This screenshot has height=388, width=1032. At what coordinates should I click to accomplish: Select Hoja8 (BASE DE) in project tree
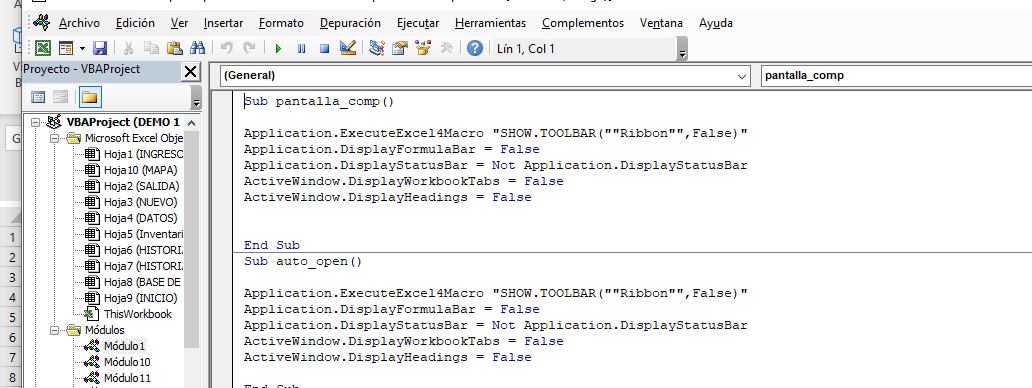click(x=142, y=282)
